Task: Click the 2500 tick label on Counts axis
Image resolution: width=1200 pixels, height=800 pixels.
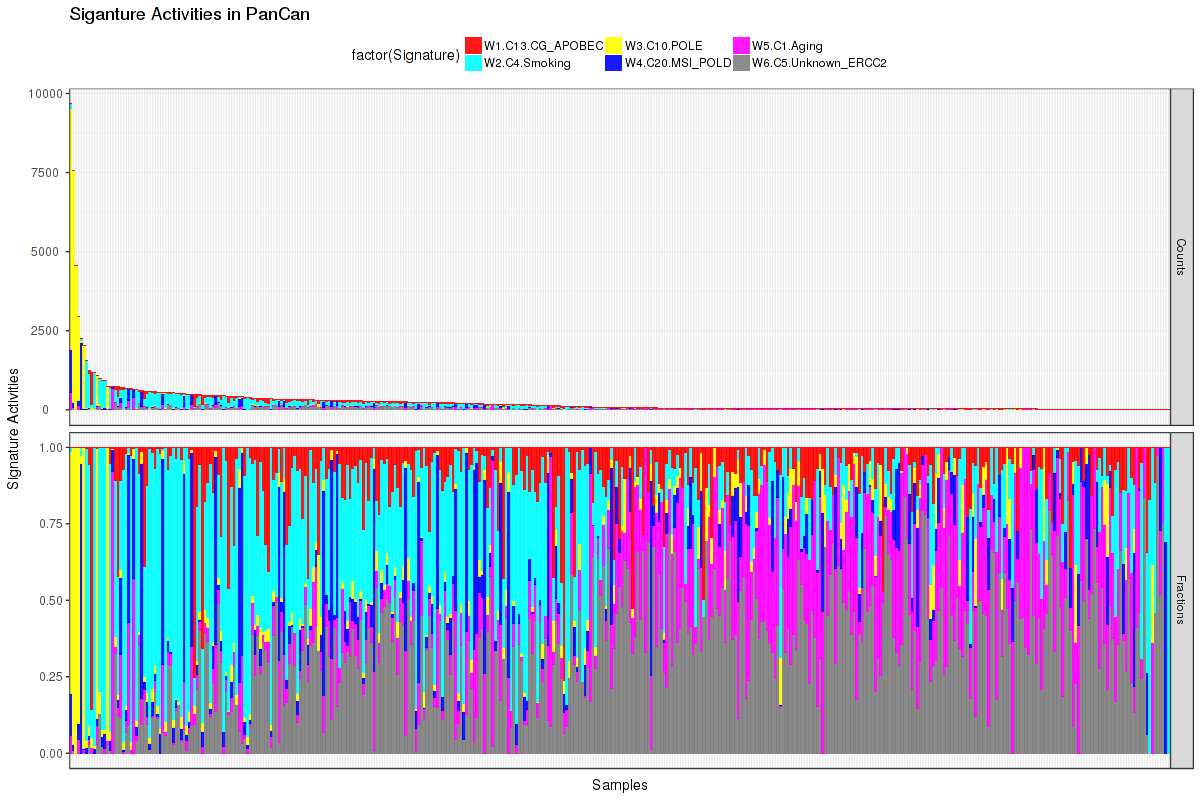Action: (47, 331)
